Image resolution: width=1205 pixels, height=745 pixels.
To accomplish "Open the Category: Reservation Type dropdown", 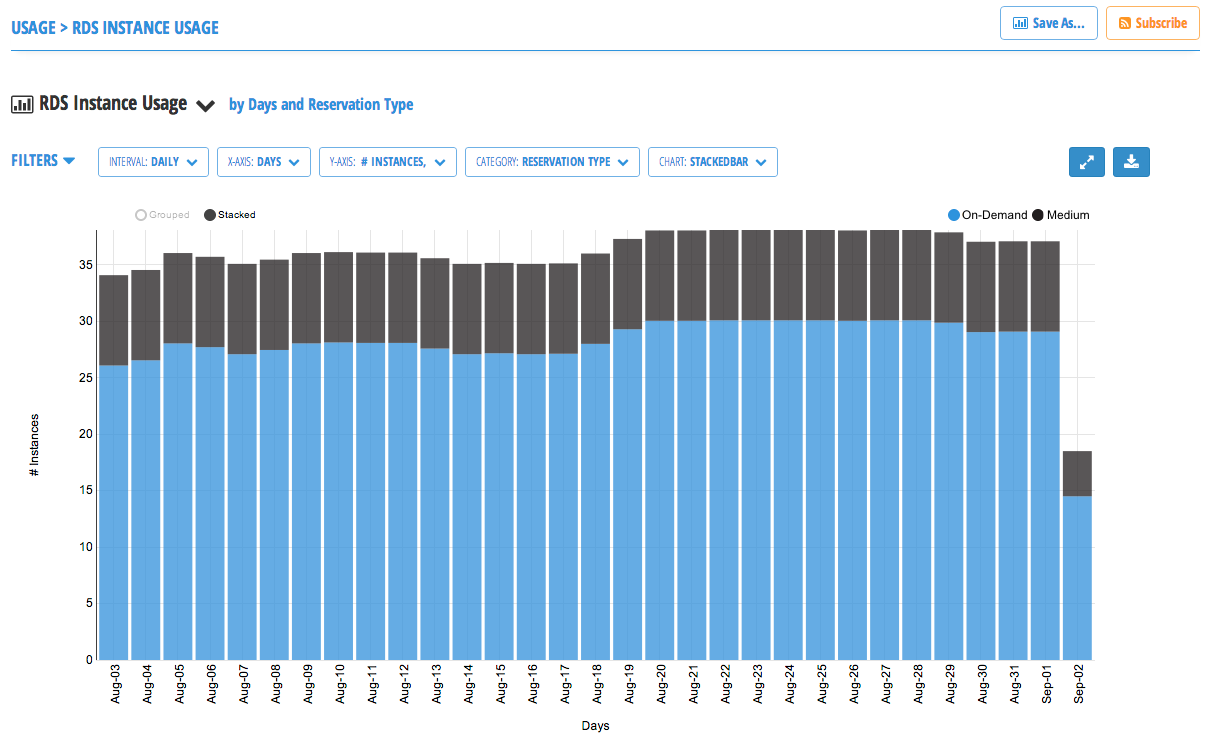I will tap(552, 162).
